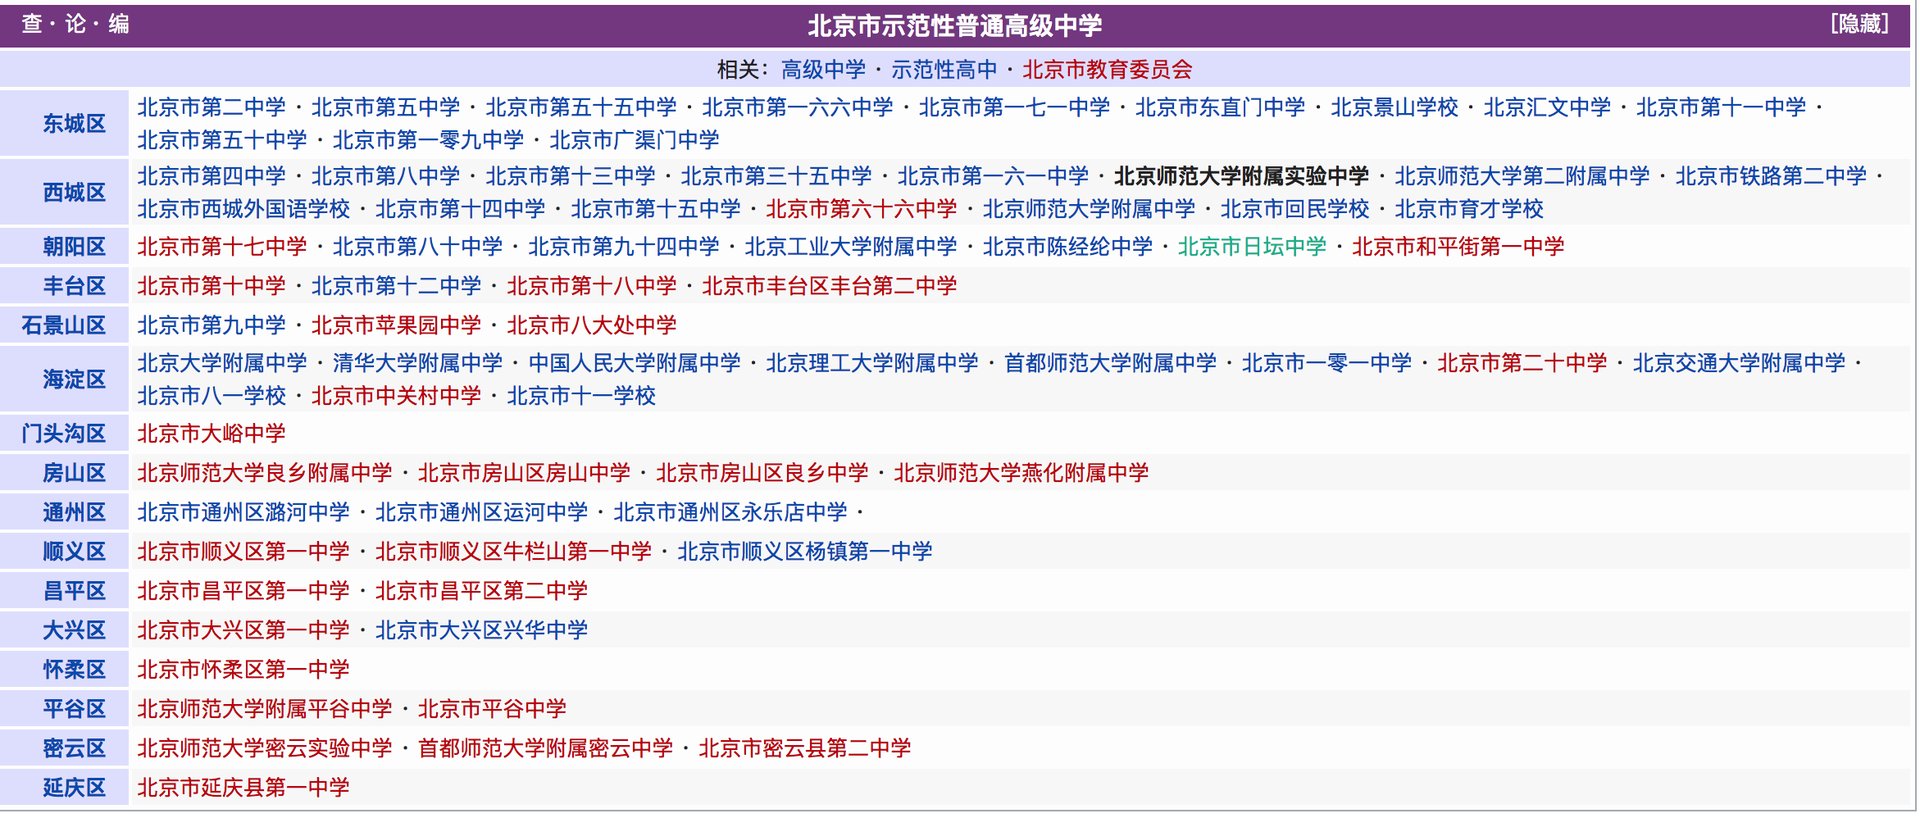Open red link 首都师范大学附属密云中学
This screenshot has height=818, width=1920.
545,749
